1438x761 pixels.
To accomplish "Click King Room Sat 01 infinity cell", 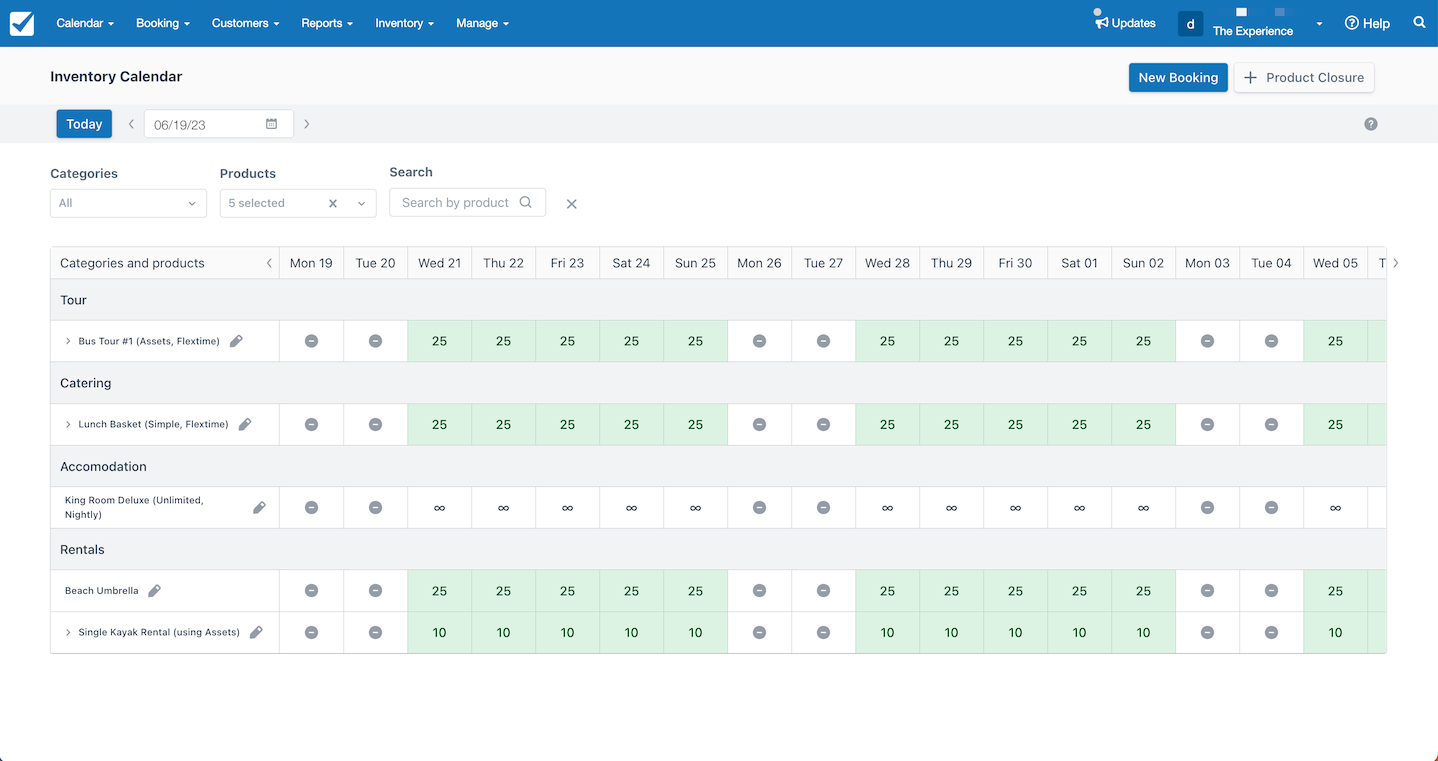I will [x=1079, y=507].
